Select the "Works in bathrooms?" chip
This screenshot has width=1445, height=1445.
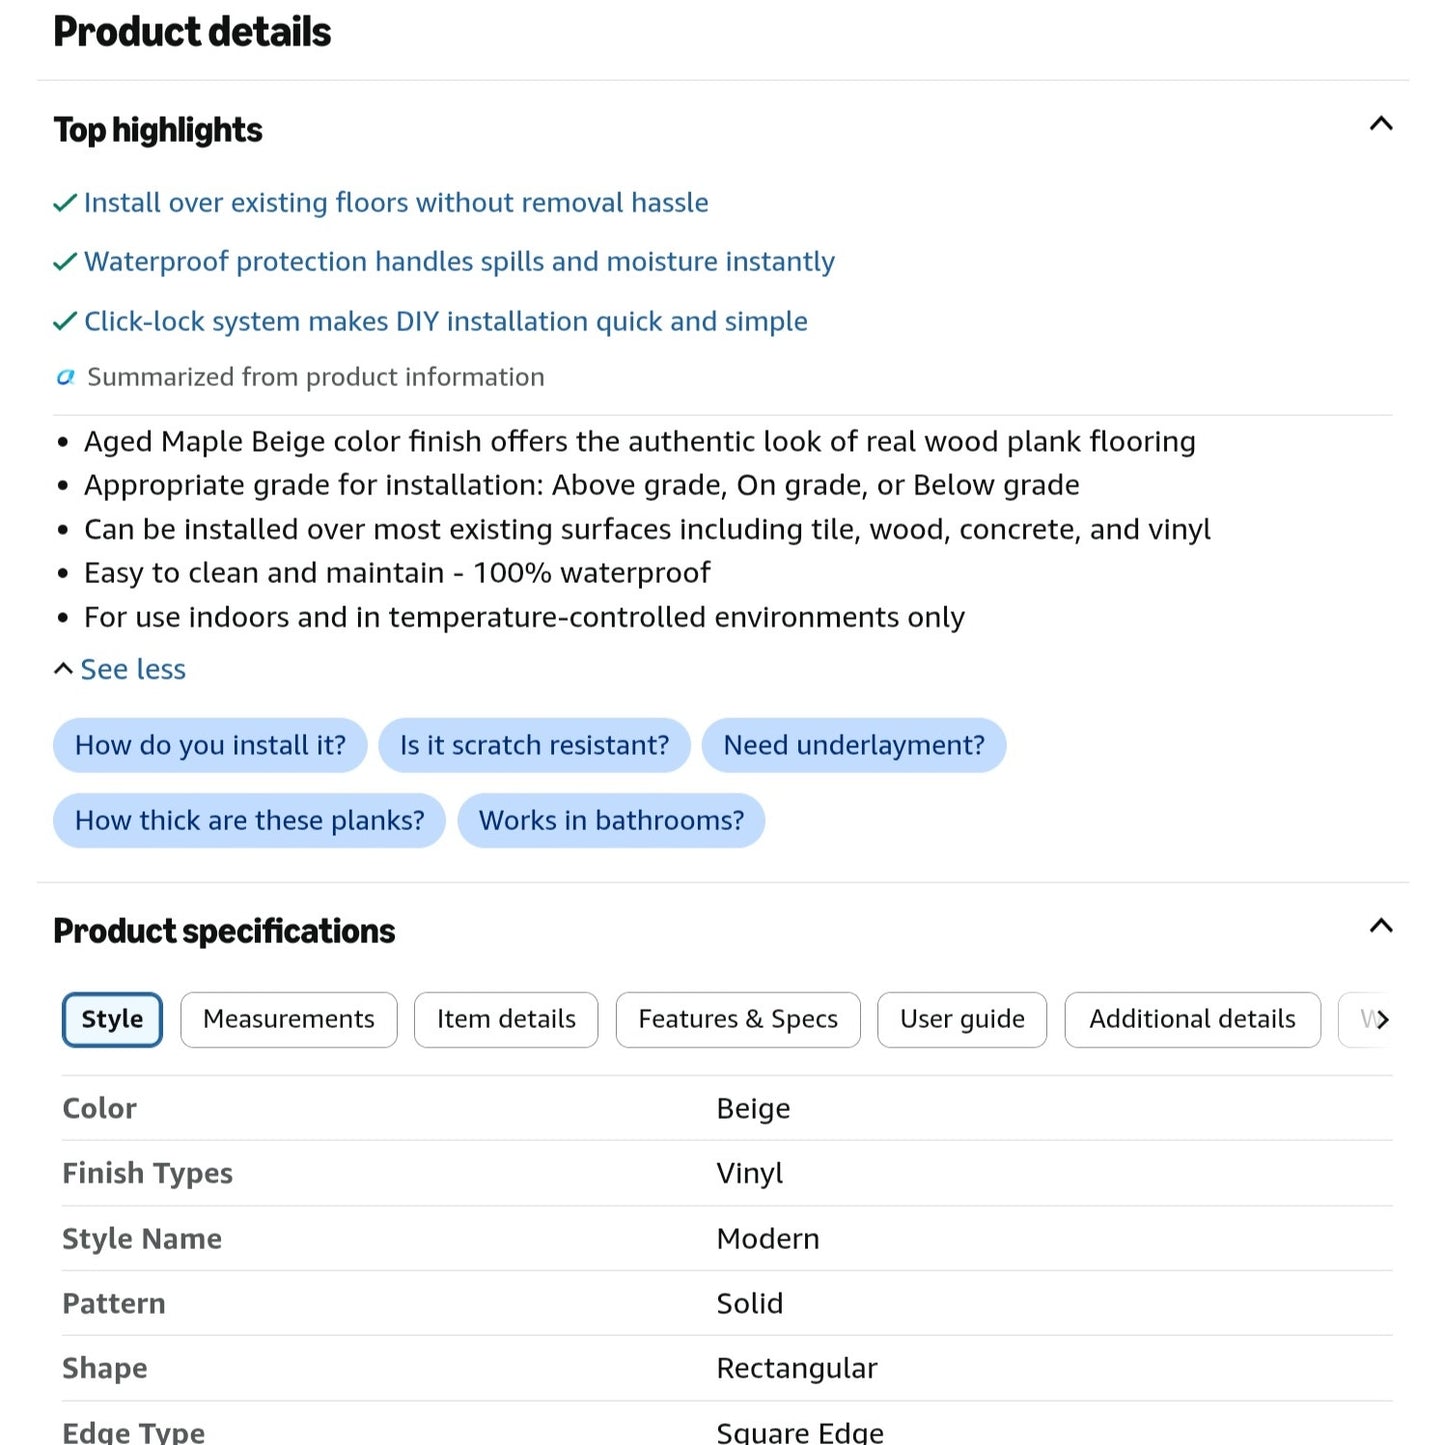point(611,820)
